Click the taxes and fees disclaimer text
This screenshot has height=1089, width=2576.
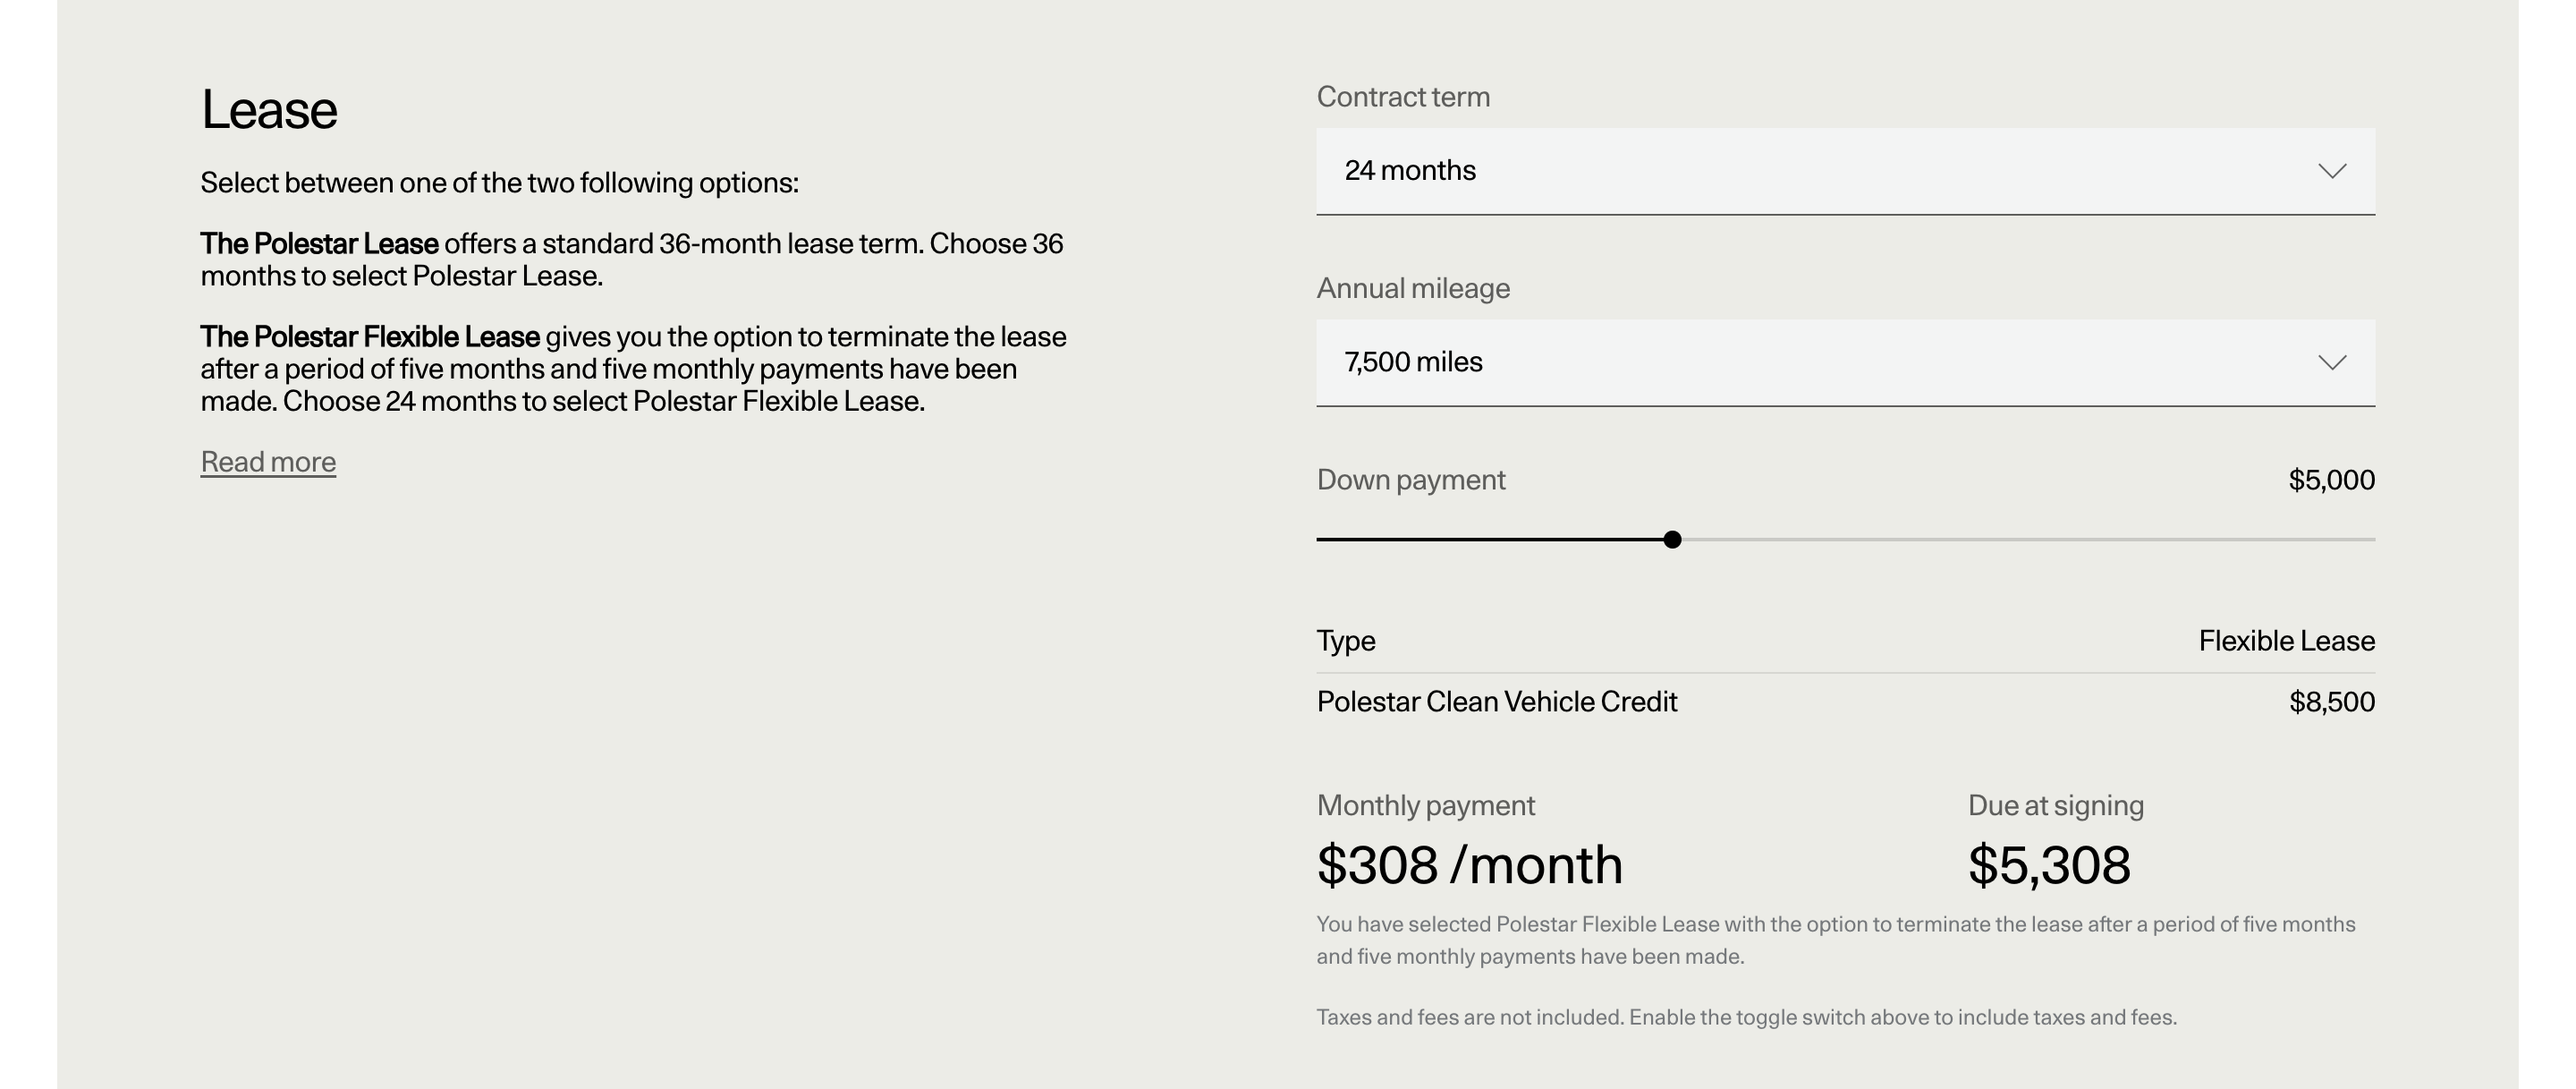[1745, 1017]
